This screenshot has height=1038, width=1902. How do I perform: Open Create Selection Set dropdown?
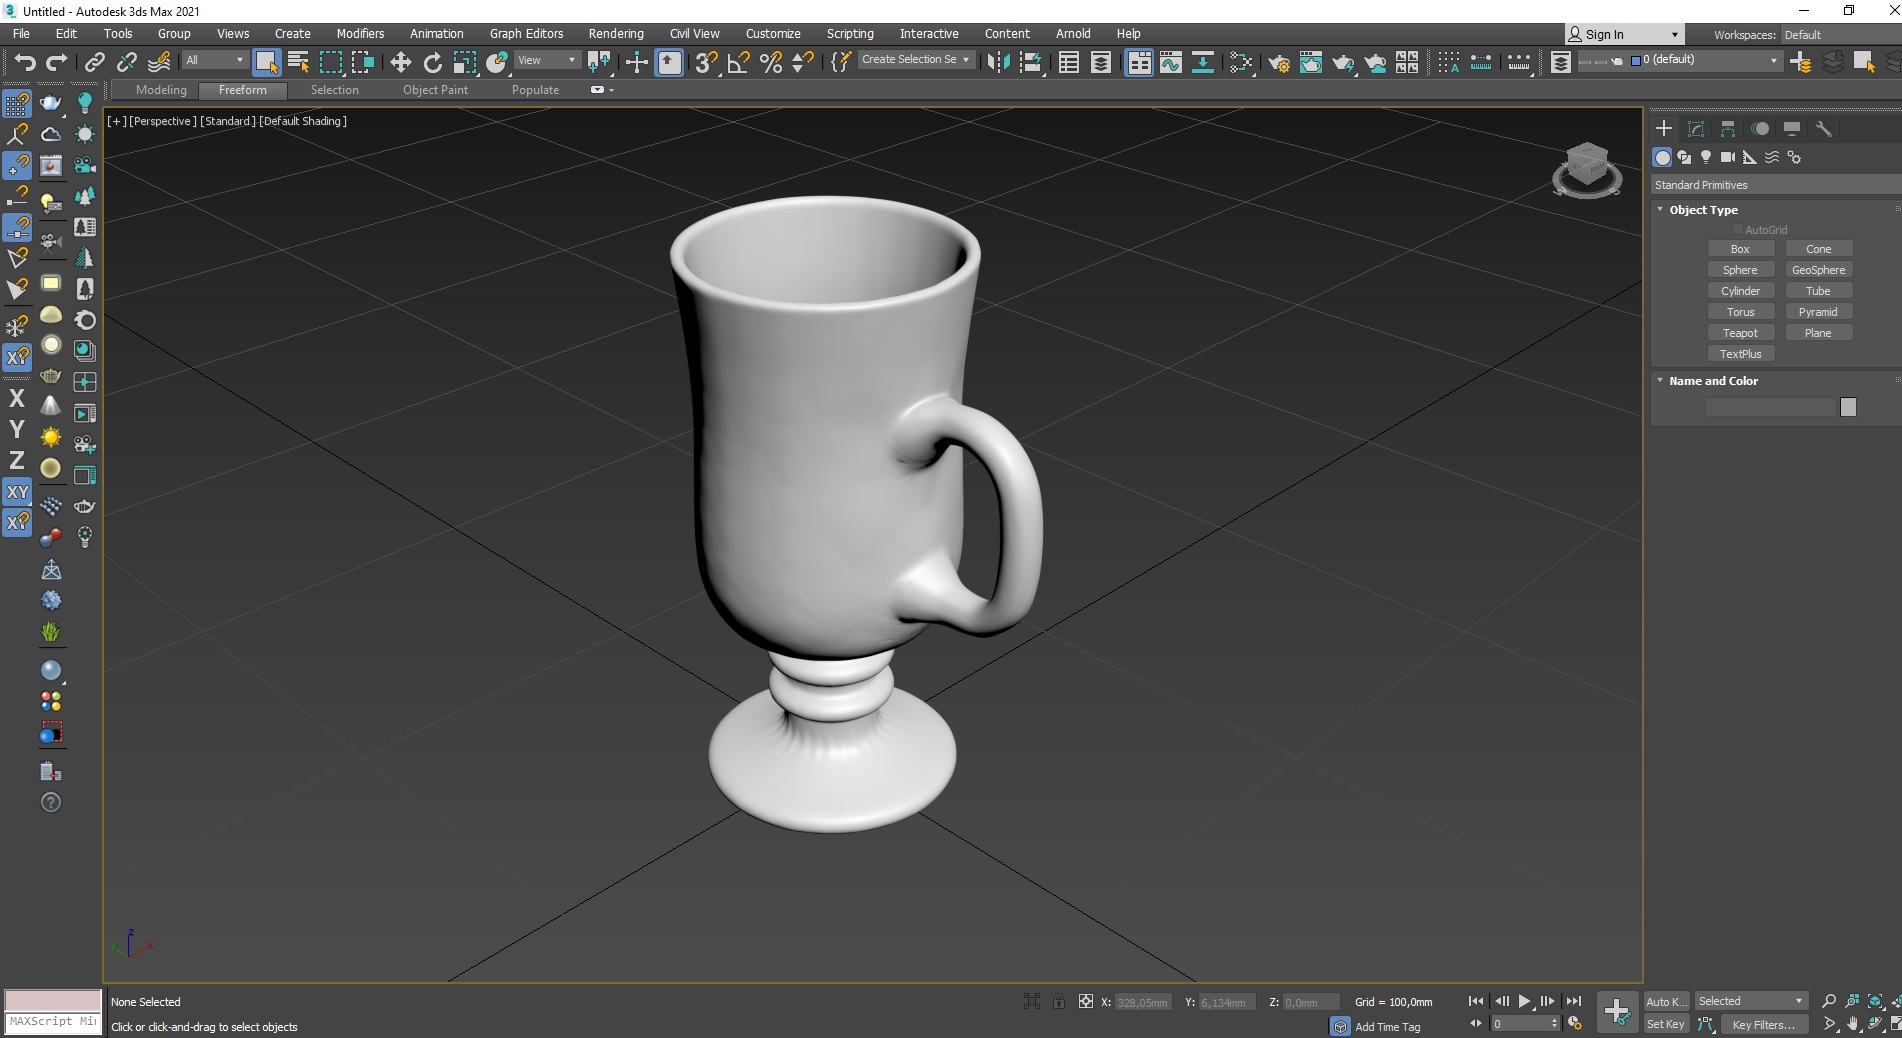point(916,60)
